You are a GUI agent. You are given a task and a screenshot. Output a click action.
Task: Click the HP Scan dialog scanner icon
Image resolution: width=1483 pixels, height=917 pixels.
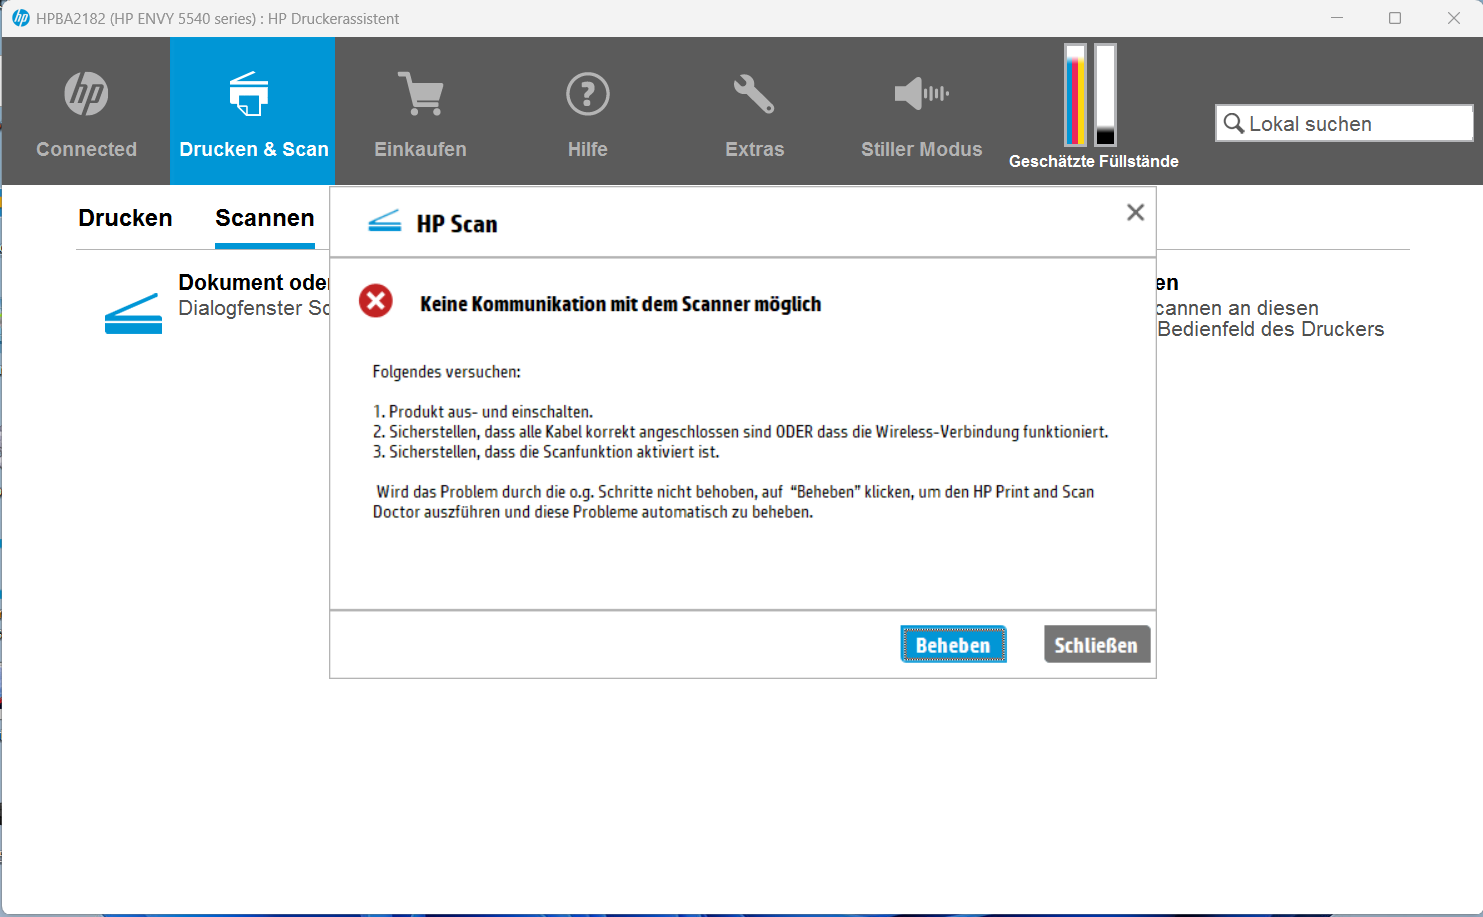tap(385, 221)
